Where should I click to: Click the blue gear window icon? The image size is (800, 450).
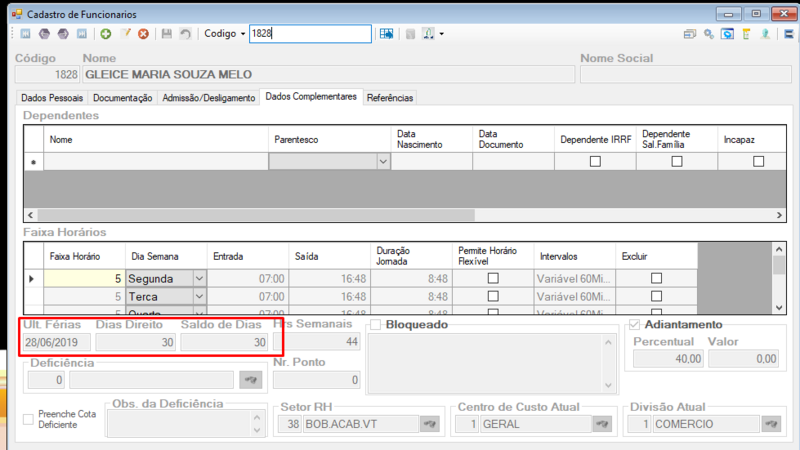[x=728, y=34]
